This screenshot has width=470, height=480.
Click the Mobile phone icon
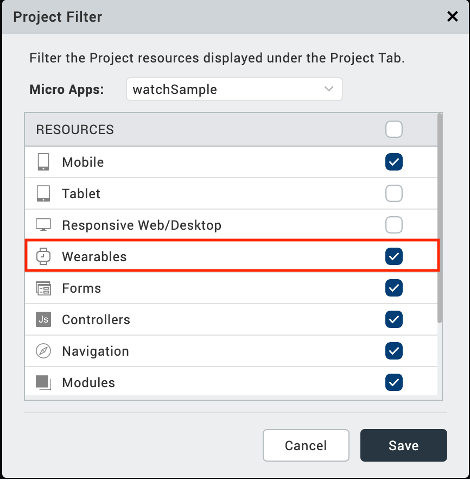43,162
